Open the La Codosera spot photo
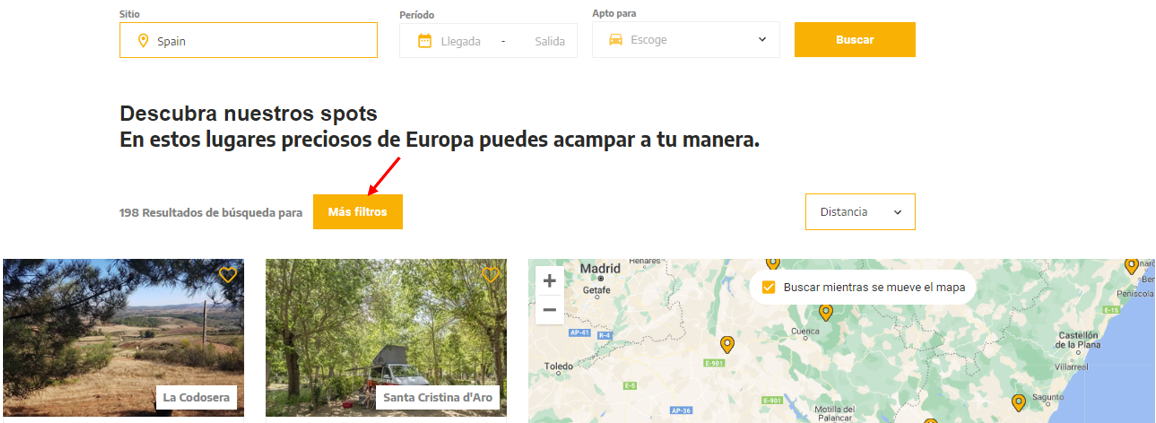This screenshot has width=1156, height=423. (x=124, y=338)
